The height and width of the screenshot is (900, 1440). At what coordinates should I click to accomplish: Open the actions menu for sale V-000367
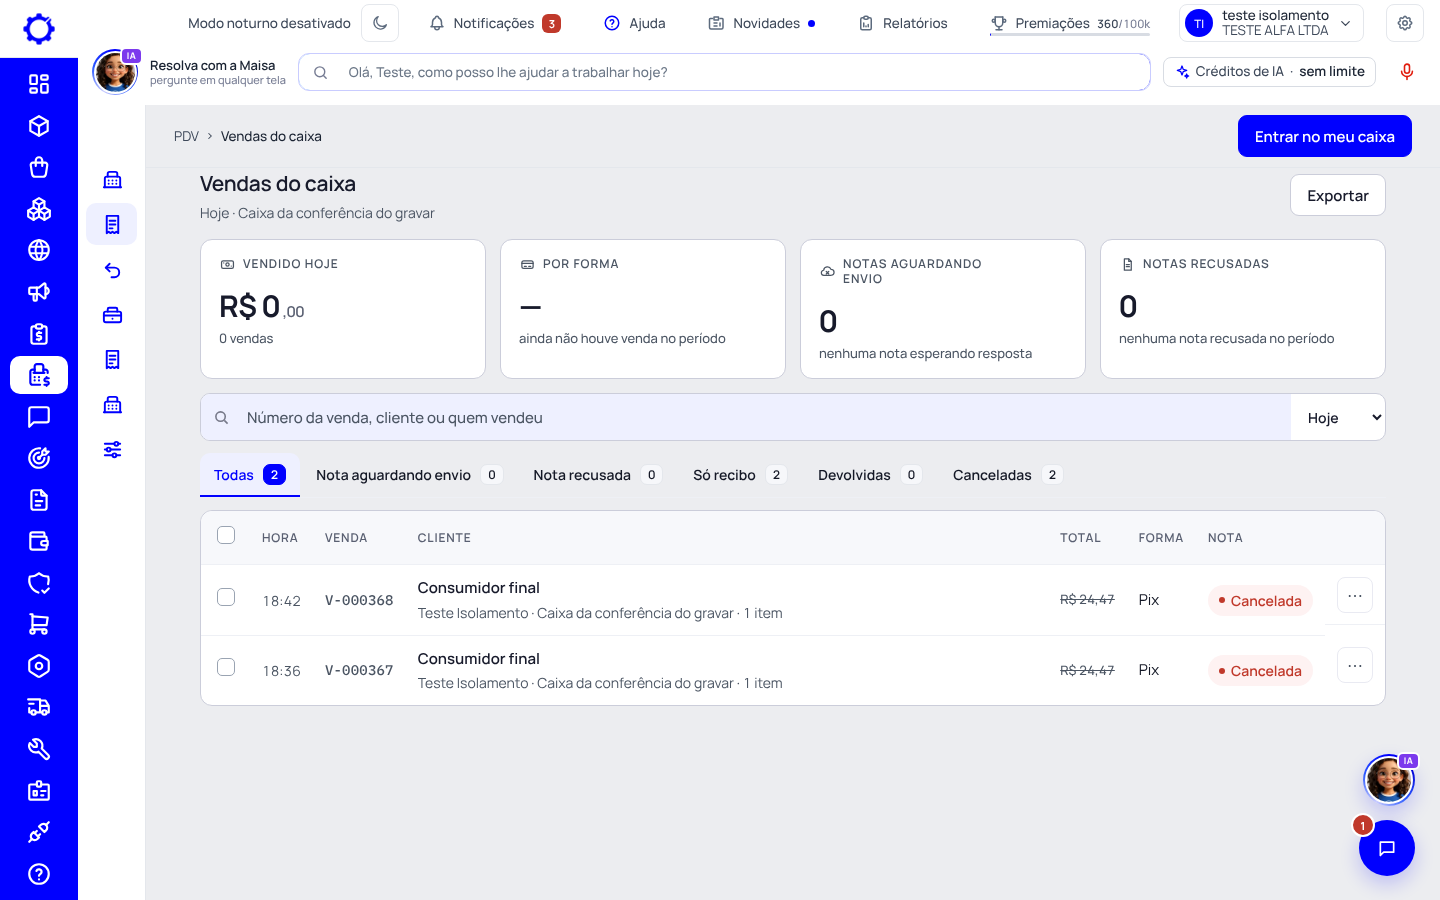[1355, 666]
